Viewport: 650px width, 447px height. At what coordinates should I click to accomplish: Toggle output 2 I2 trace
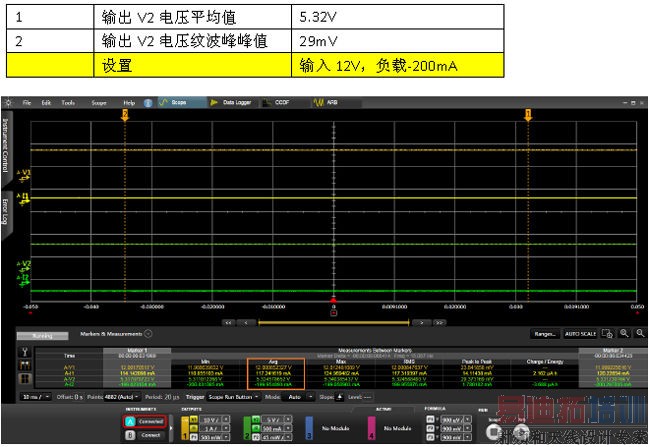coord(256,428)
